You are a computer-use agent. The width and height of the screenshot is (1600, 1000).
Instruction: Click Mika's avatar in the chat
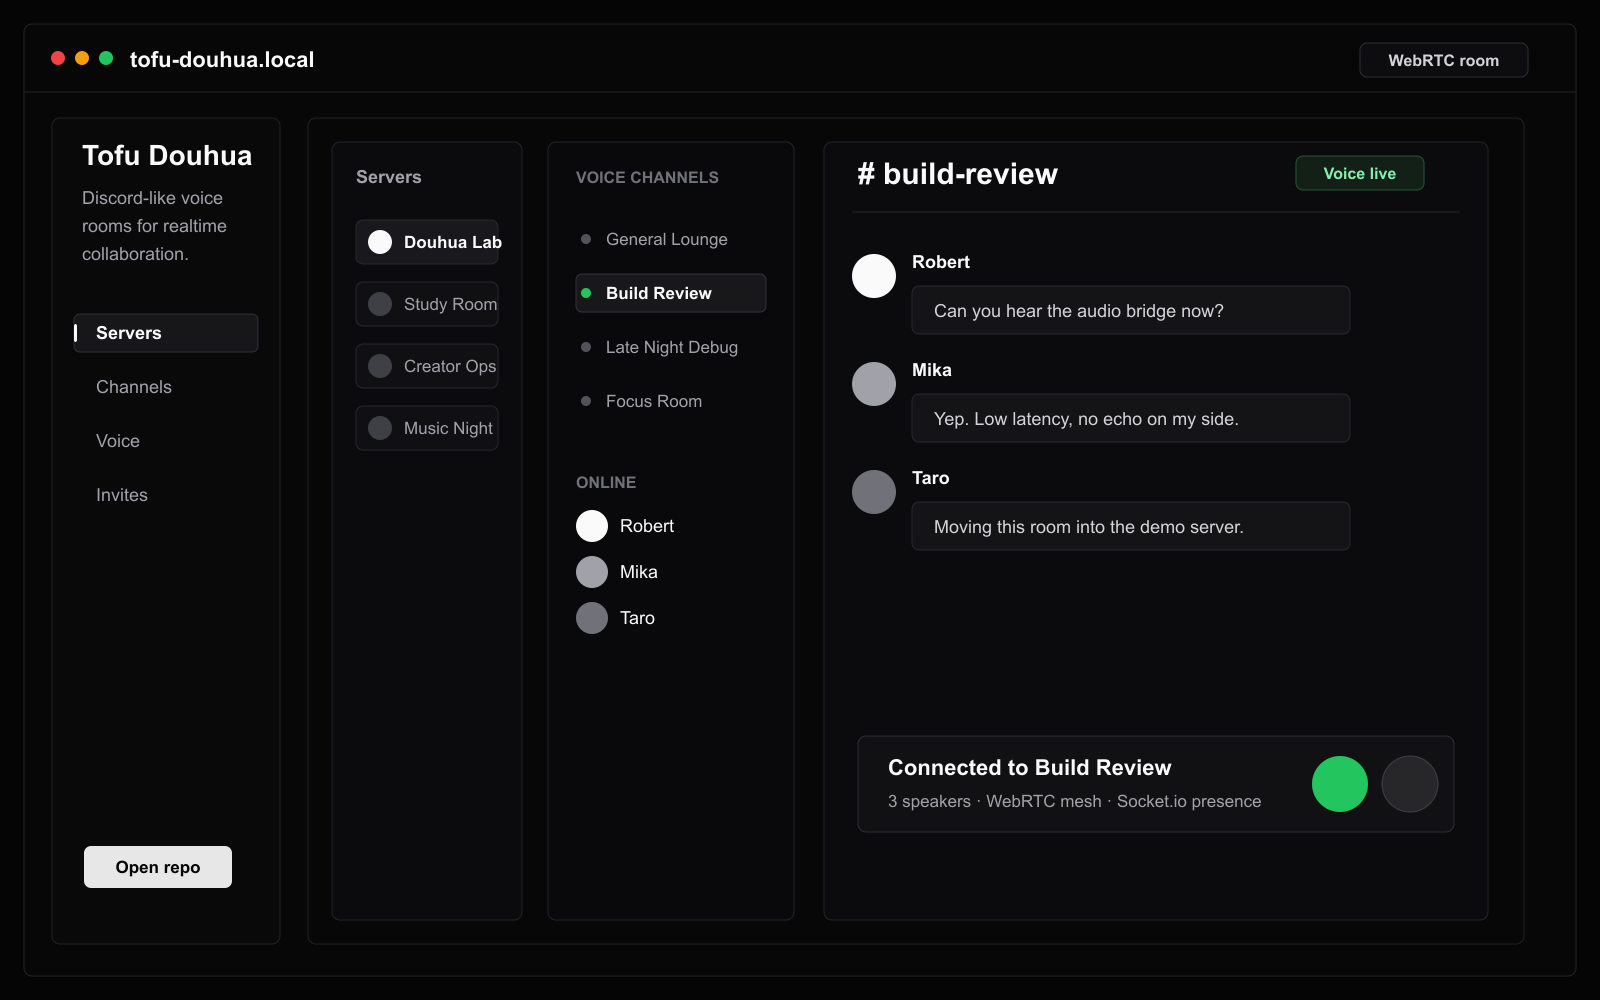pos(874,384)
